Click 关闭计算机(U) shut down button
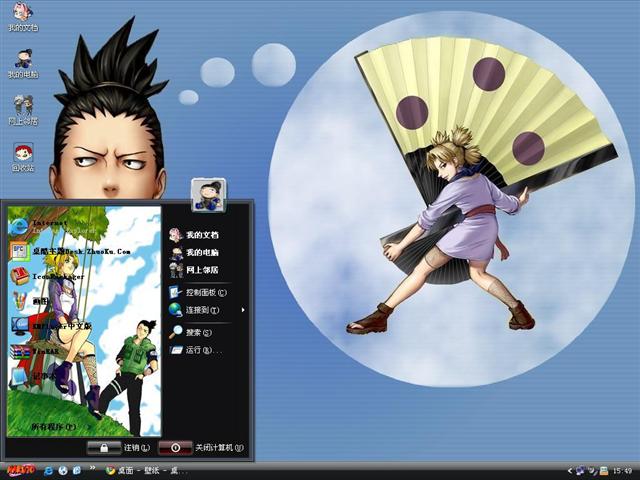This screenshot has width=640, height=480. pos(201,448)
